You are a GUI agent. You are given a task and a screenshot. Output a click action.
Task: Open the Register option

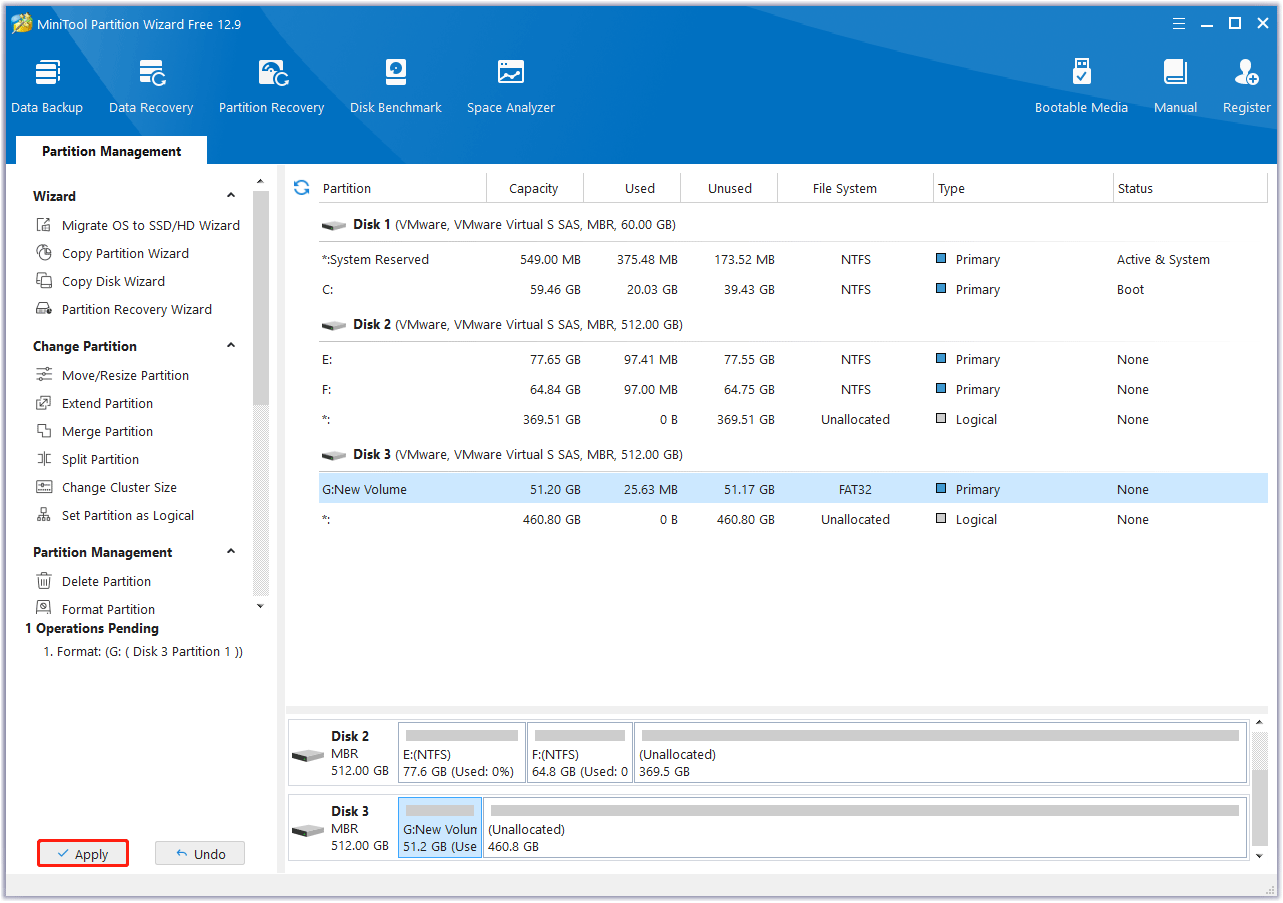pyautogui.click(x=1246, y=86)
